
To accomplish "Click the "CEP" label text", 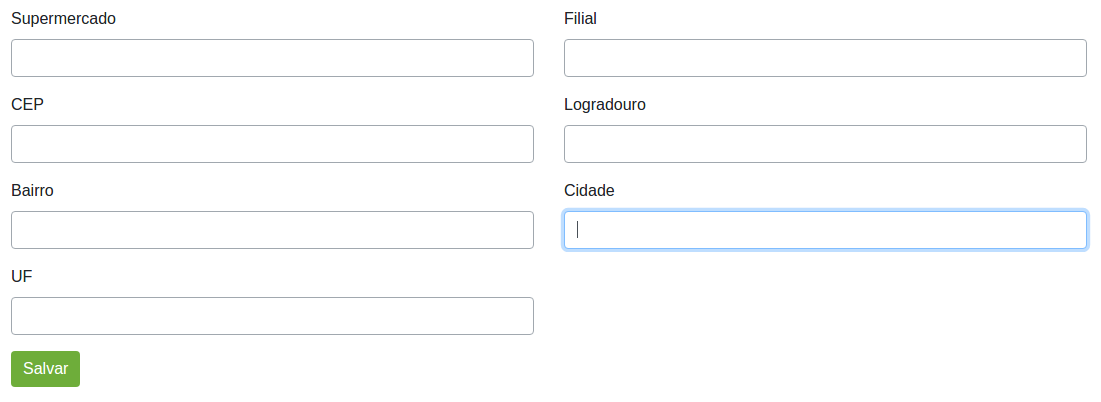I will point(27,104).
